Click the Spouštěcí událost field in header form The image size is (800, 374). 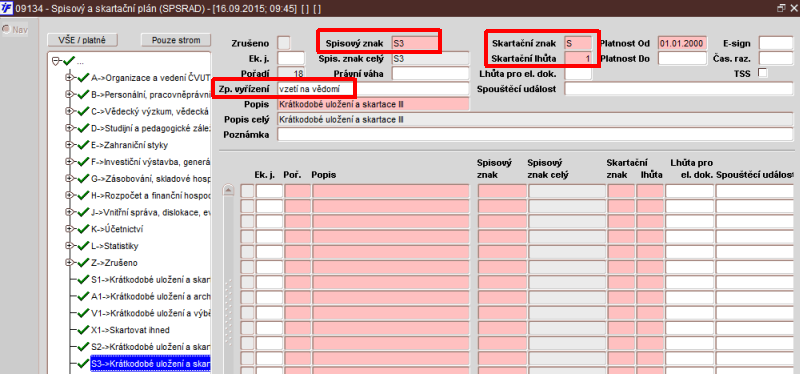(x=679, y=89)
